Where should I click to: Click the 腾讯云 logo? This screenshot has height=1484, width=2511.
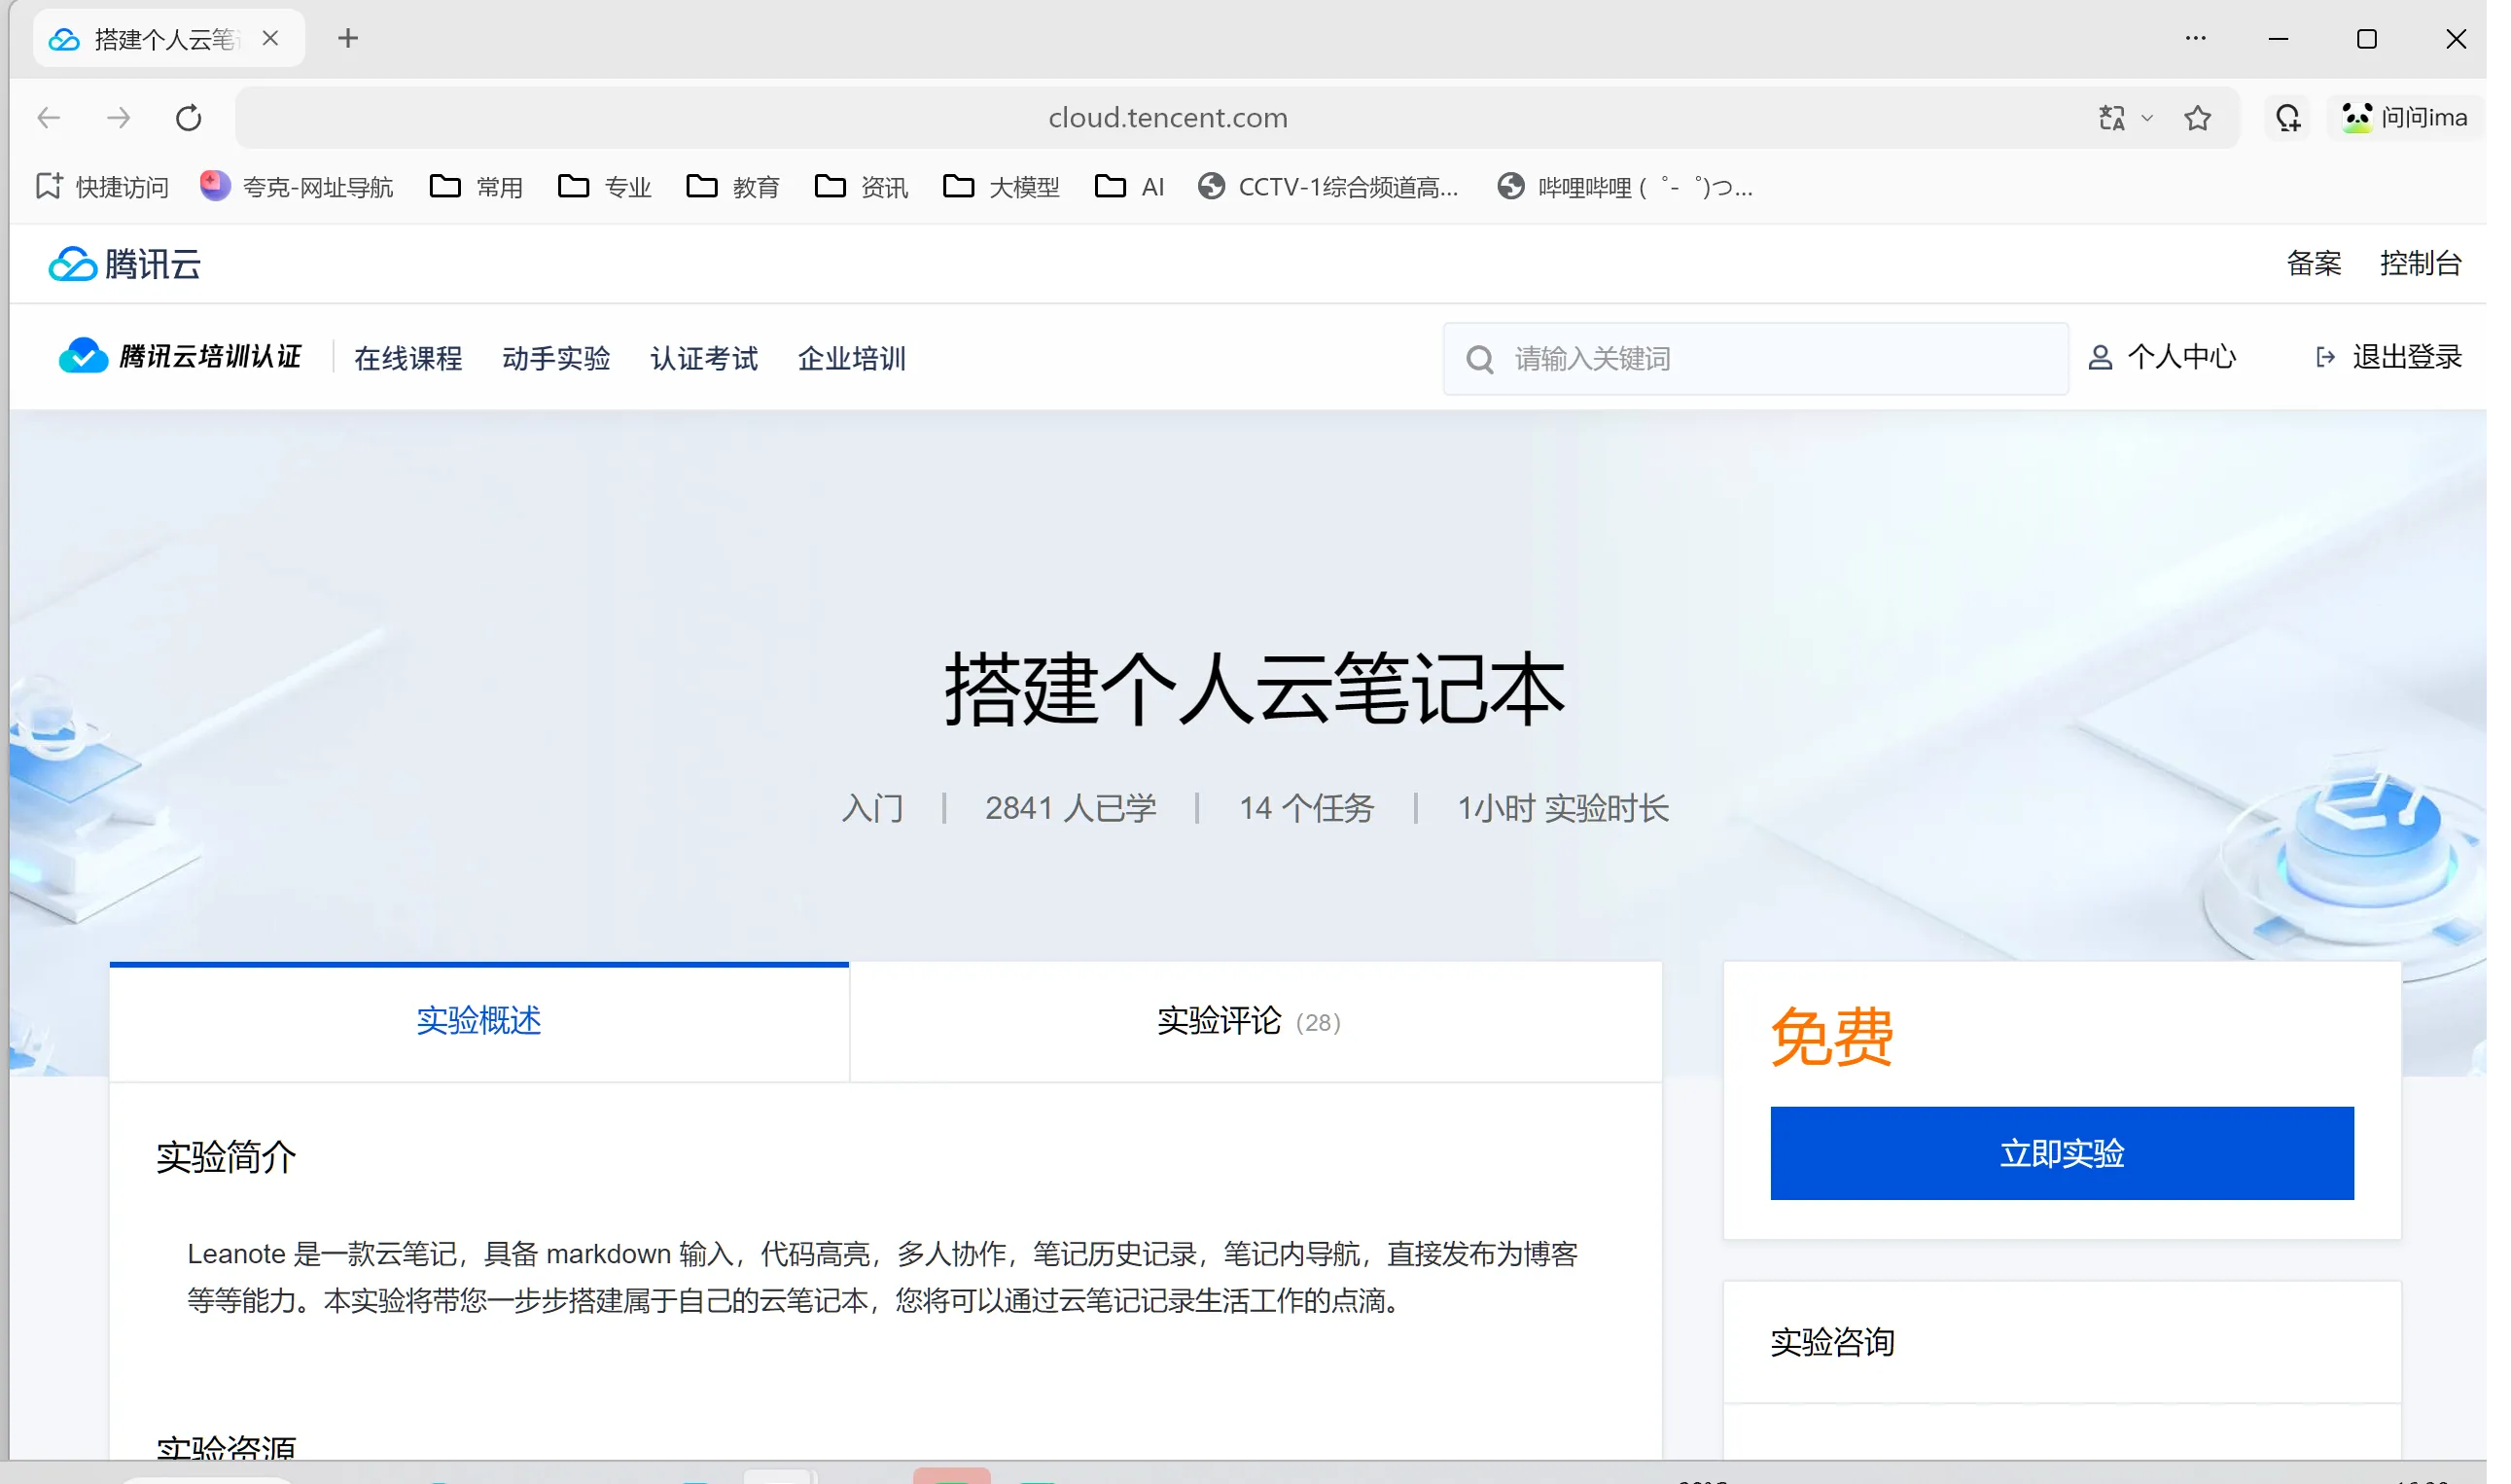125,264
